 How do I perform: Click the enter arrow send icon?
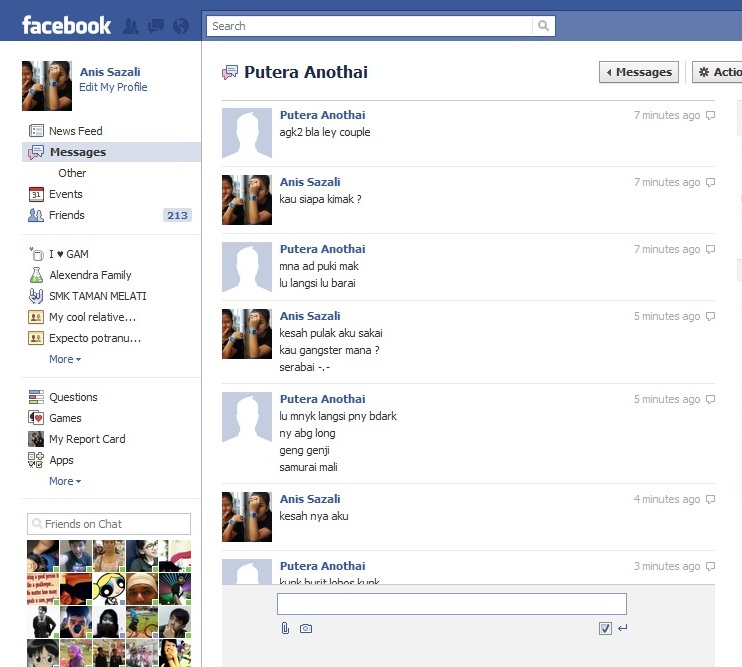[622, 628]
